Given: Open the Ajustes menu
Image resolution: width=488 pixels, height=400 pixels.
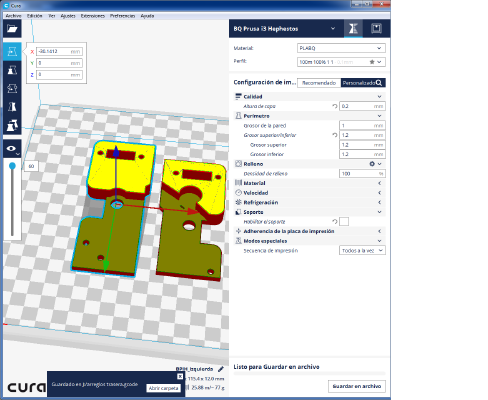Looking at the screenshot, I should 68,16.
